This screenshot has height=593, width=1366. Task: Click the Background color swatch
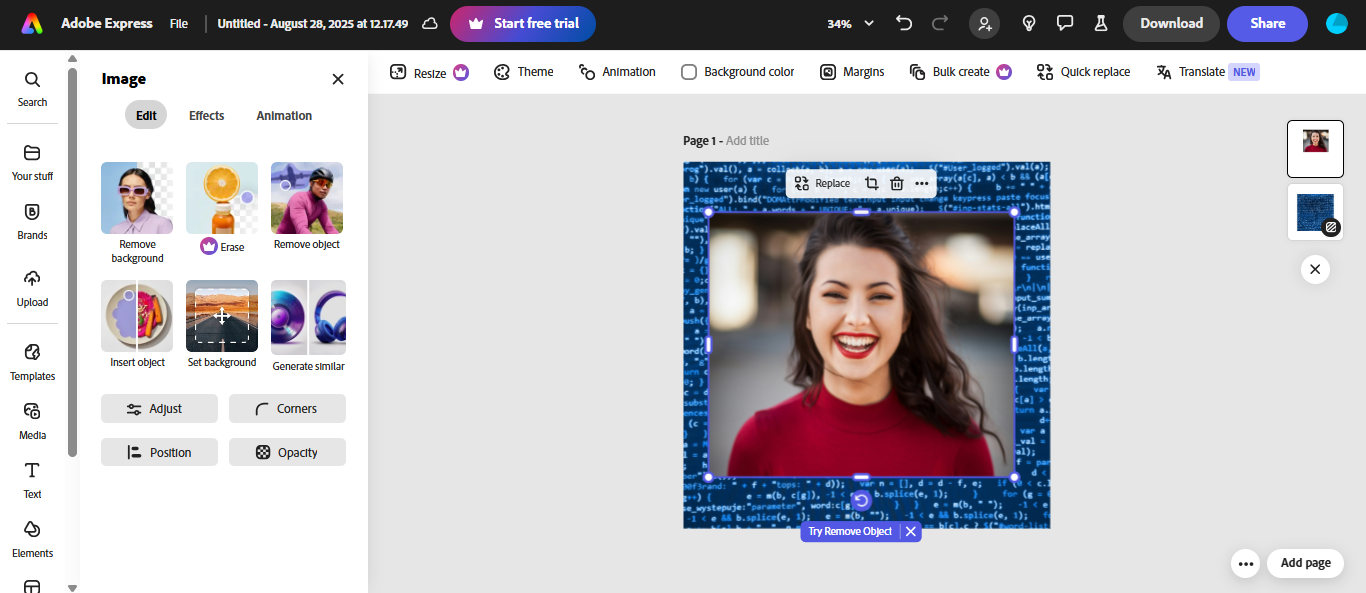click(689, 71)
